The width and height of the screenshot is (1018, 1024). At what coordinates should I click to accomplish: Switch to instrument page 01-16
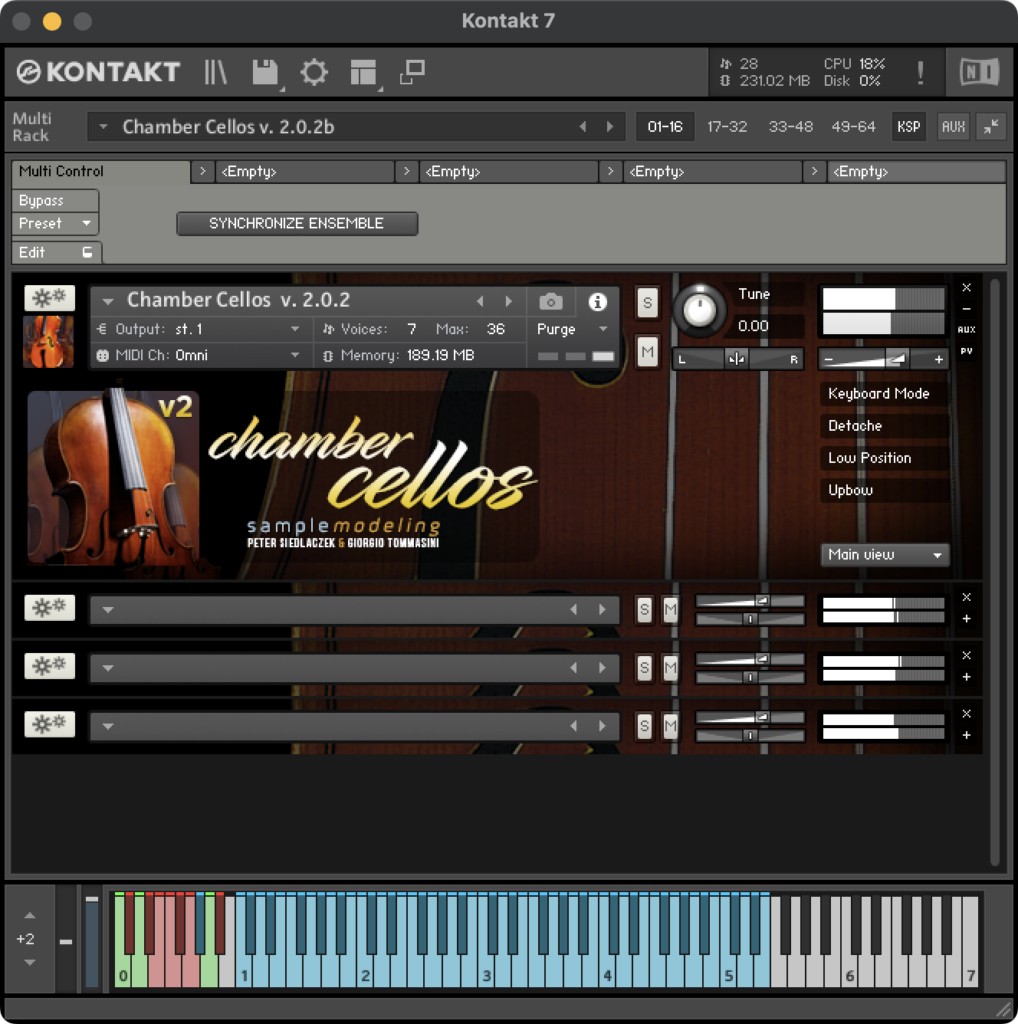(x=665, y=127)
